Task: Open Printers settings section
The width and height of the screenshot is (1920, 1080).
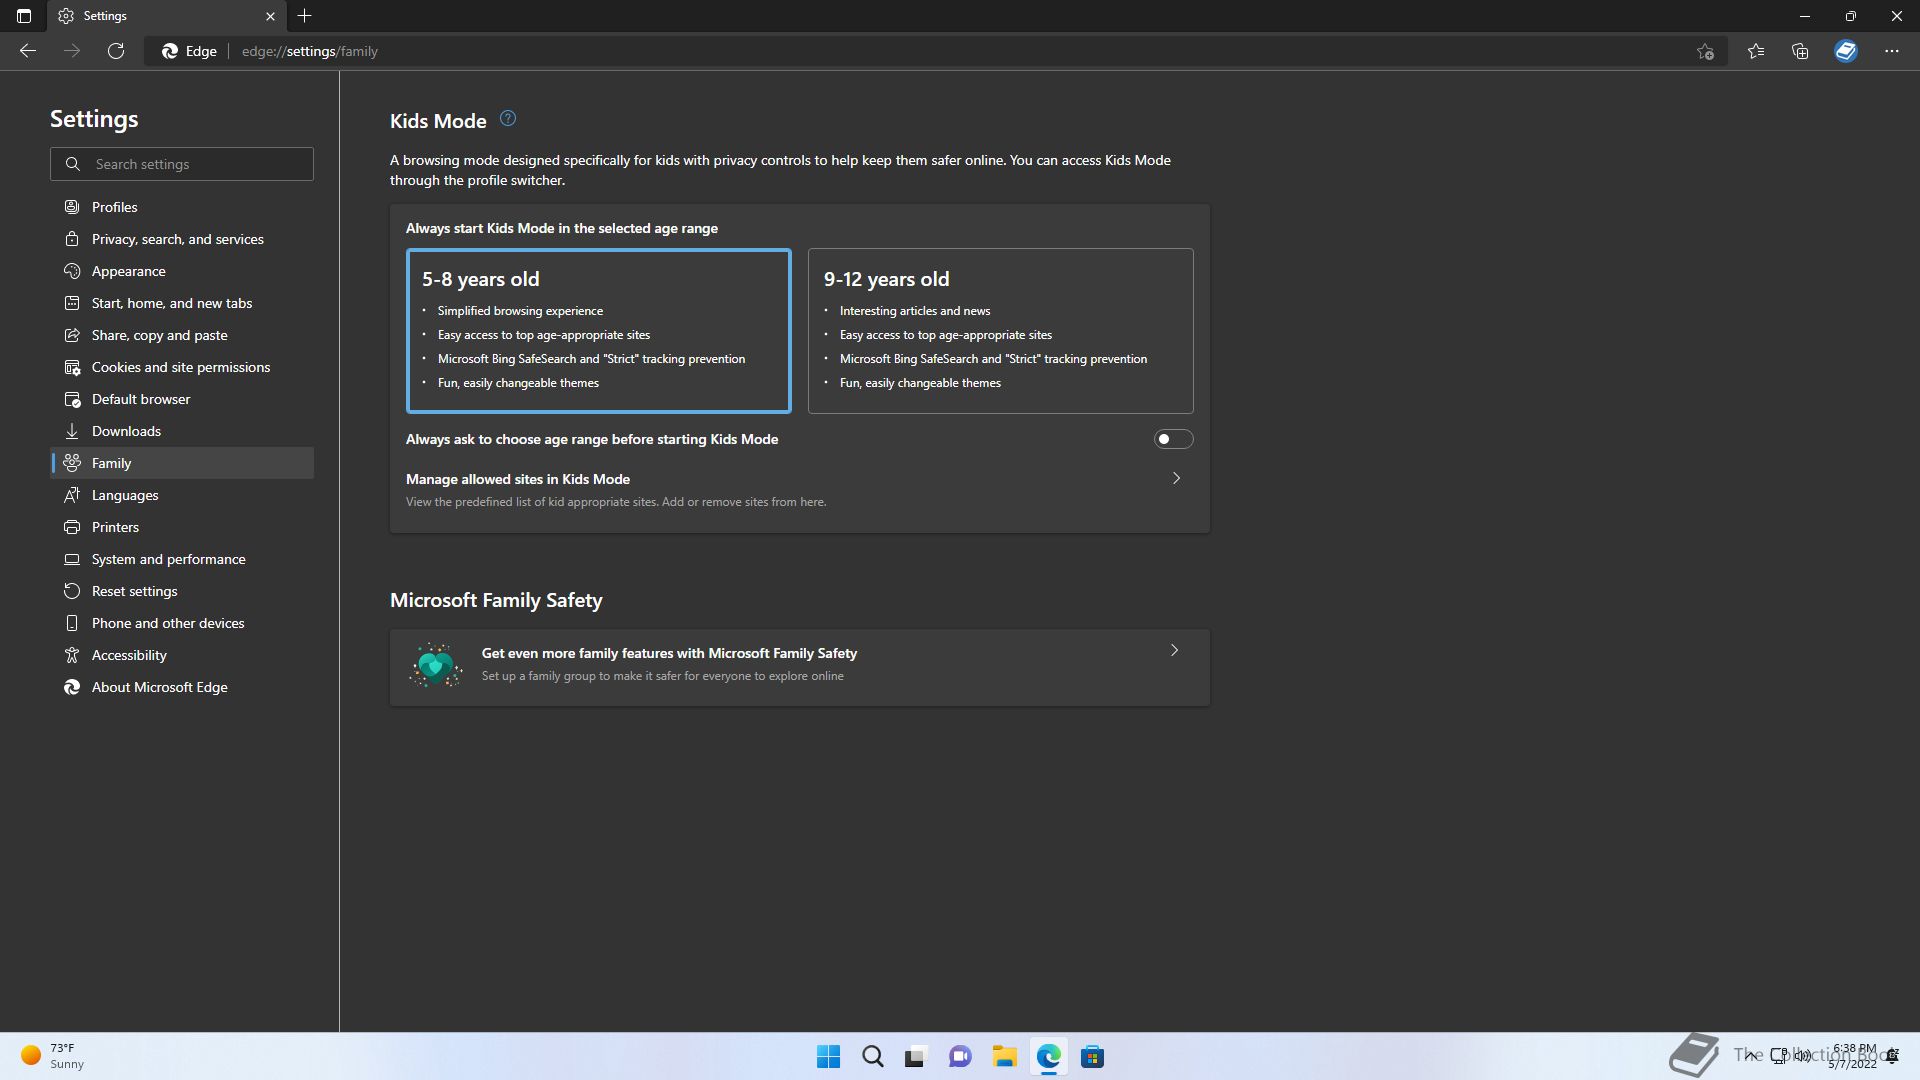Action: coord(182,527)
